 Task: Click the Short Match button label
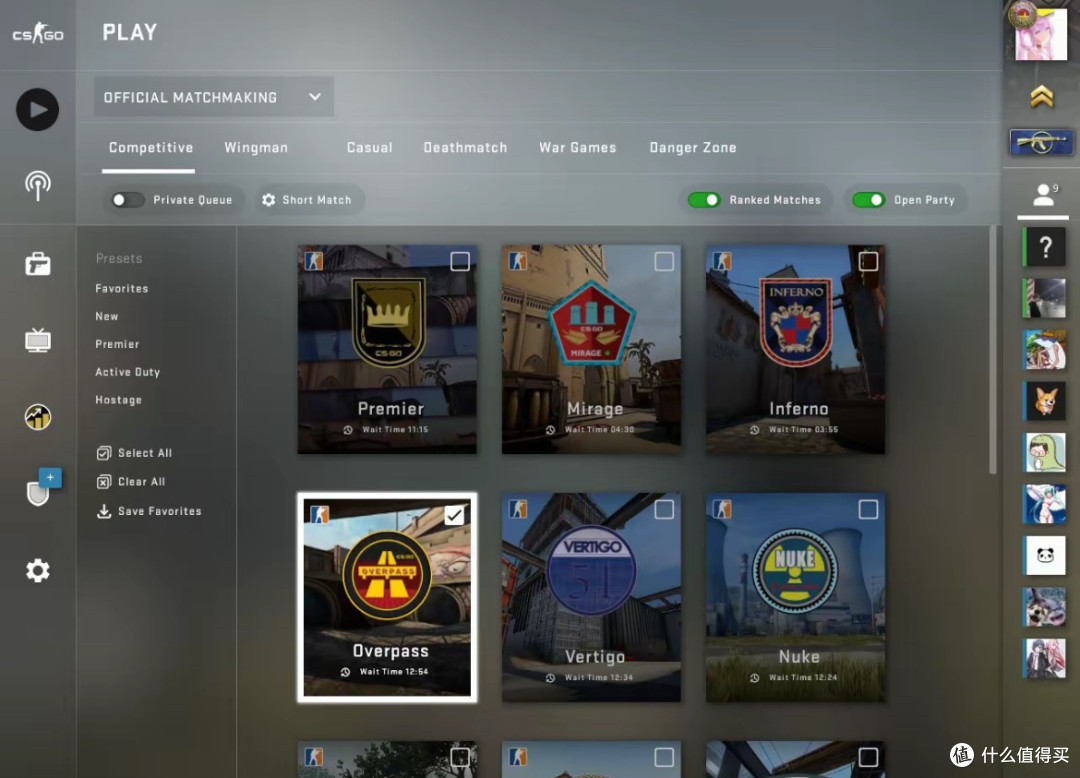[x=317, y=200]
